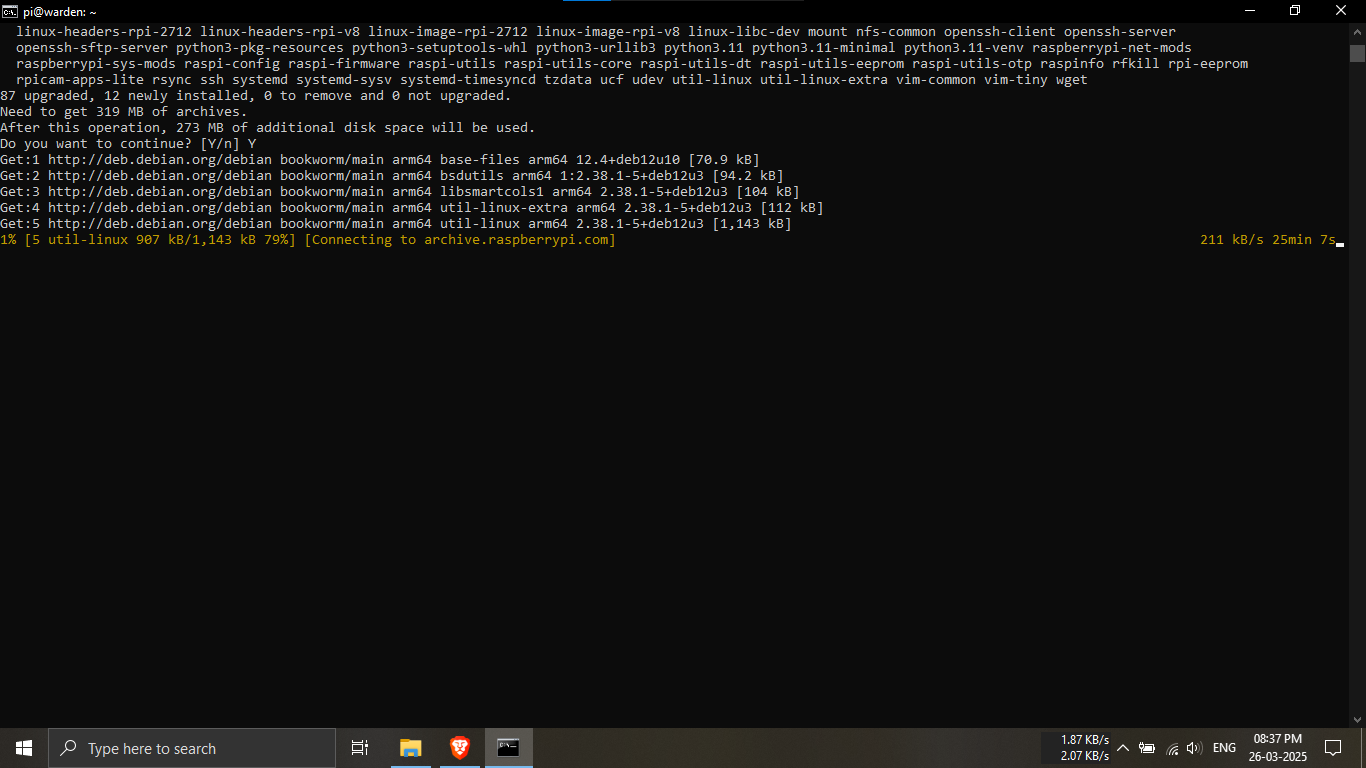1366x768 pixels.
Task: Open the notification action center
Action: click(x=1332, y=748)
